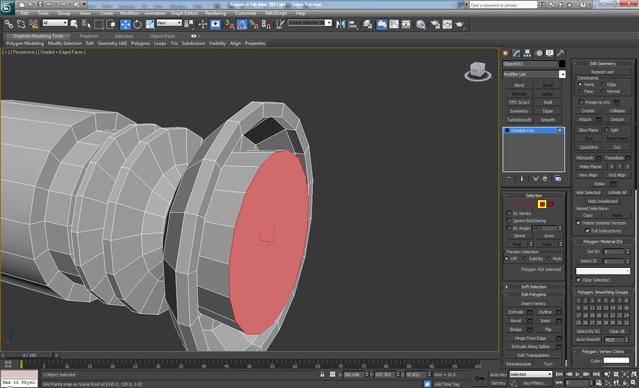Open the Graph Editors menu

pos(185,13)
